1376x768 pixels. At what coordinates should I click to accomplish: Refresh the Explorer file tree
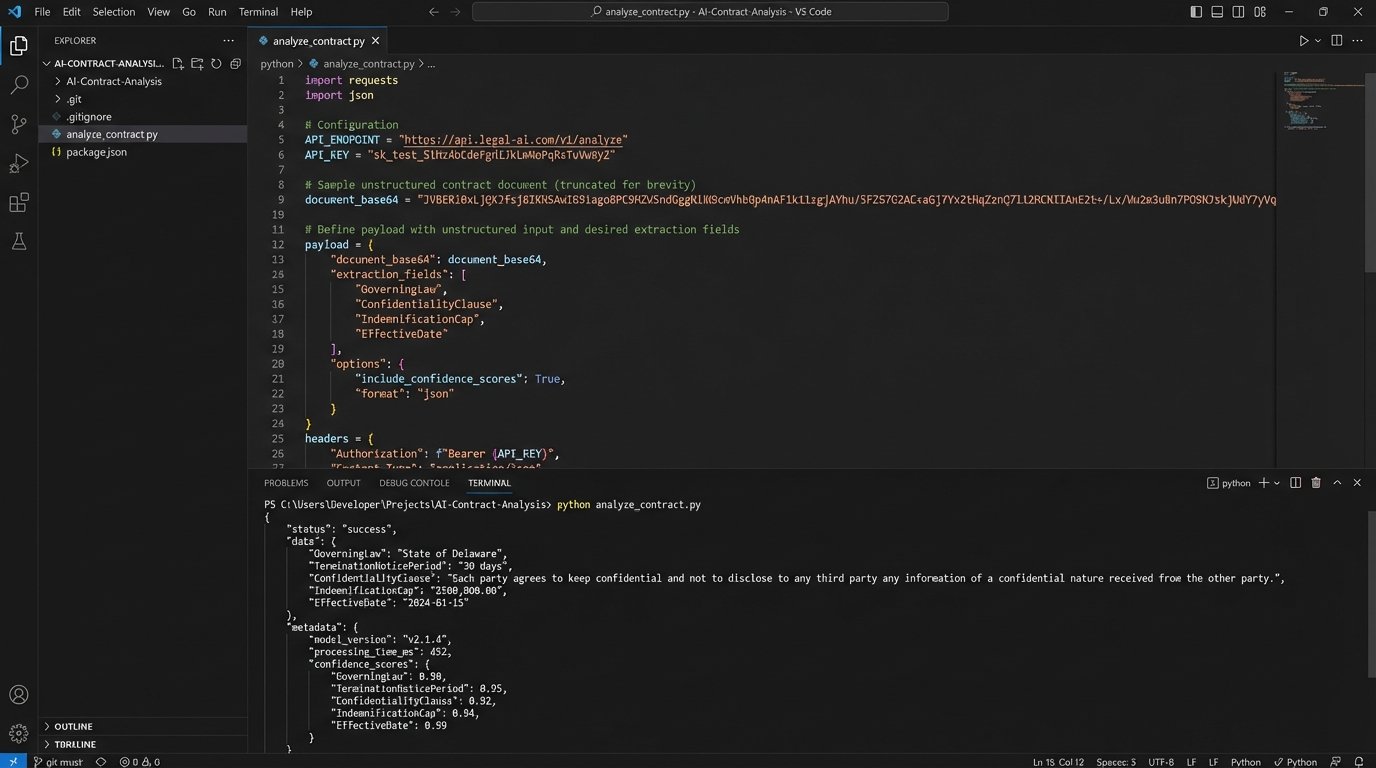pyautogui.click(x=216, y=63)
